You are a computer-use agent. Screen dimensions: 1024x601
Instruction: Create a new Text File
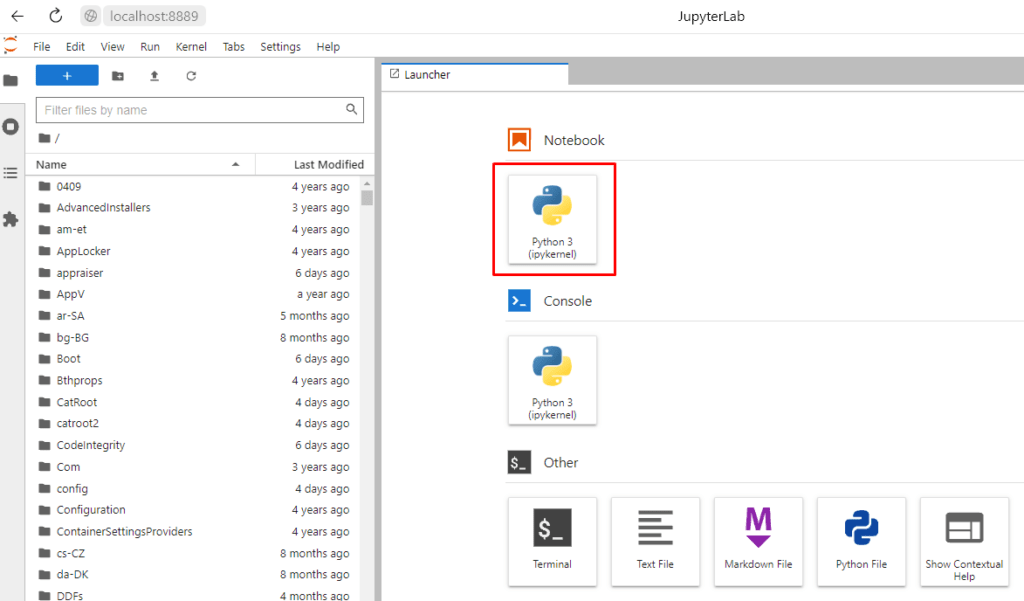click(655, 541)
